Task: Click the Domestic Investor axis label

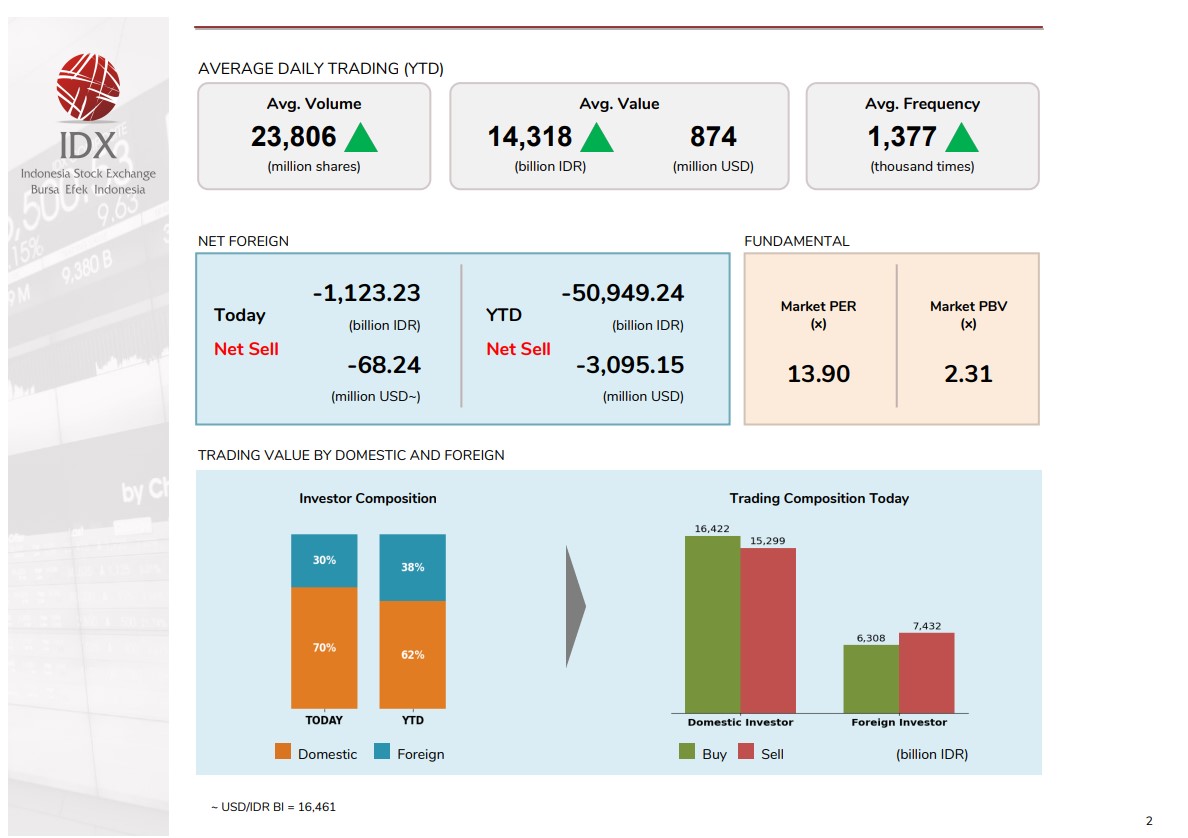Action: pyautogui.click(x=740, y=723)
